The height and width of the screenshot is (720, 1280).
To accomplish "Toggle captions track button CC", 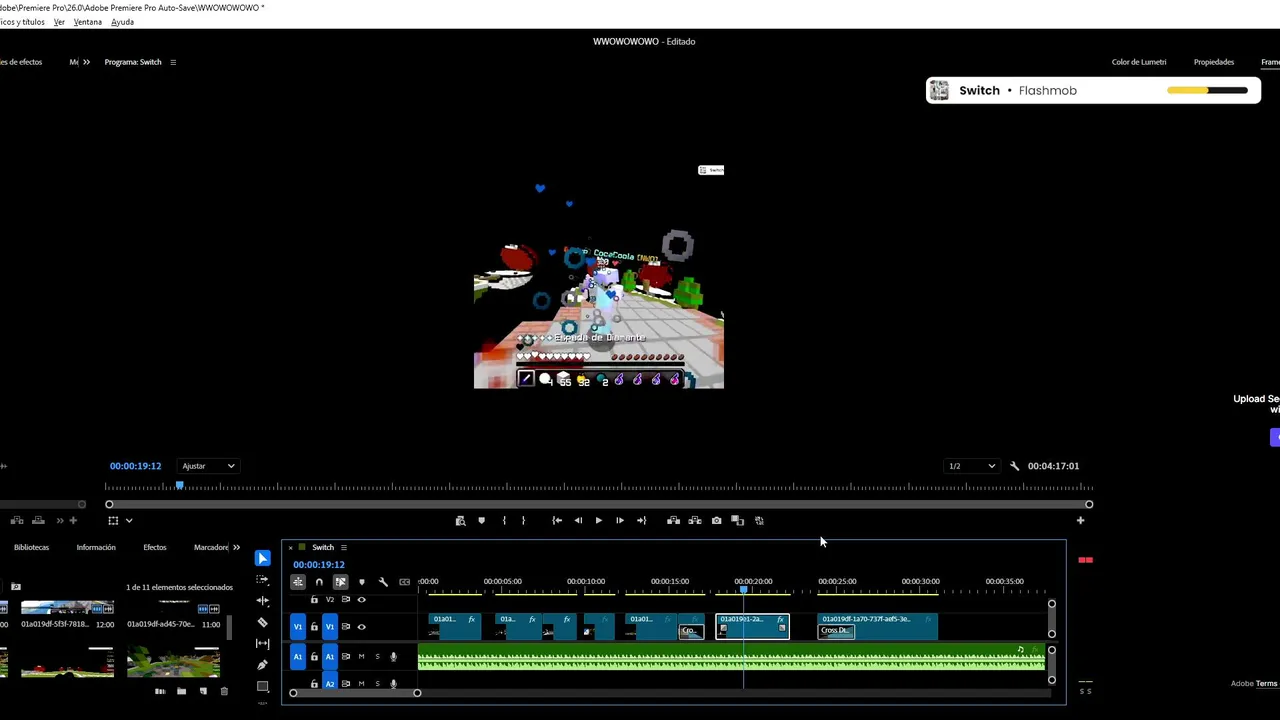I will (404, 582).
